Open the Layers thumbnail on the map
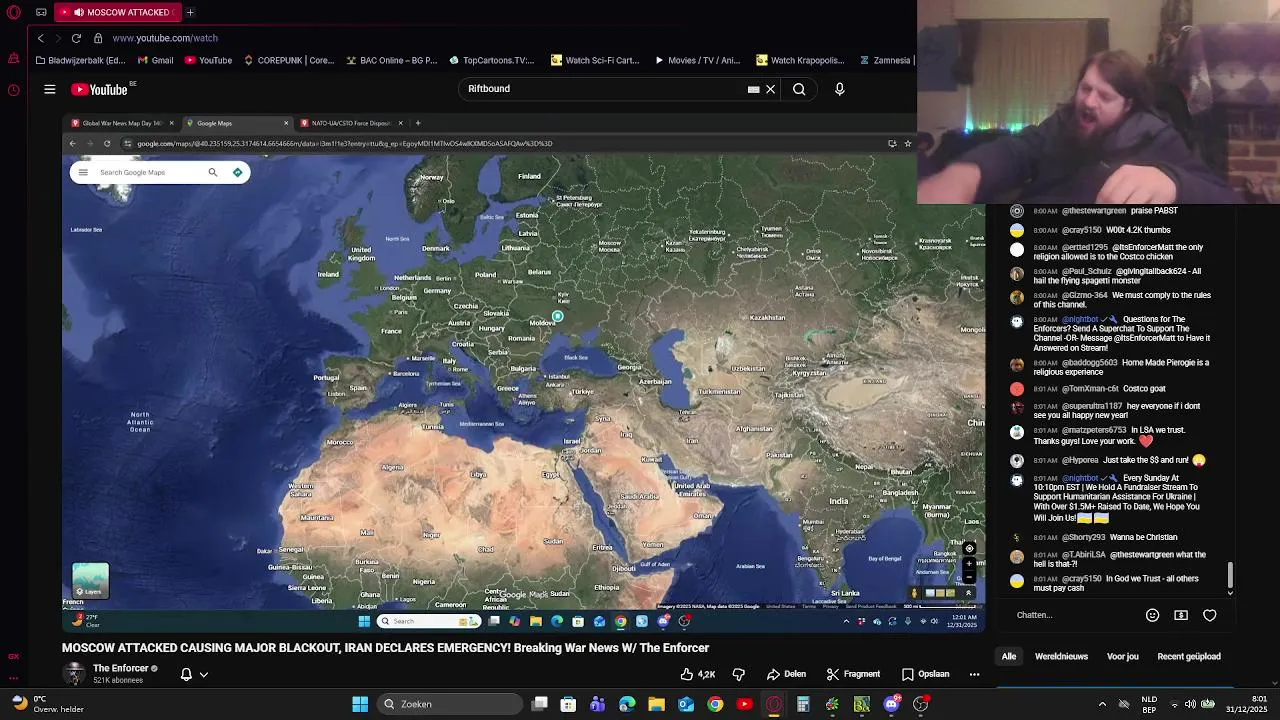Image resolution: width=1280 pixels, height=720 pixels. (x=90, y=580)
